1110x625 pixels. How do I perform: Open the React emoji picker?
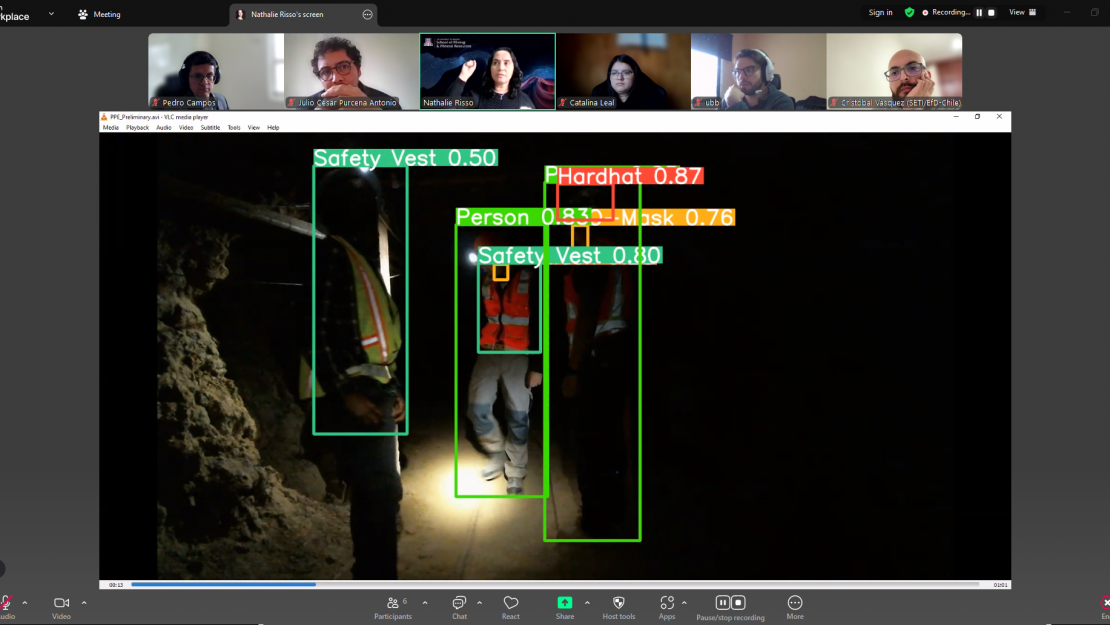click(x=510, y=607)
